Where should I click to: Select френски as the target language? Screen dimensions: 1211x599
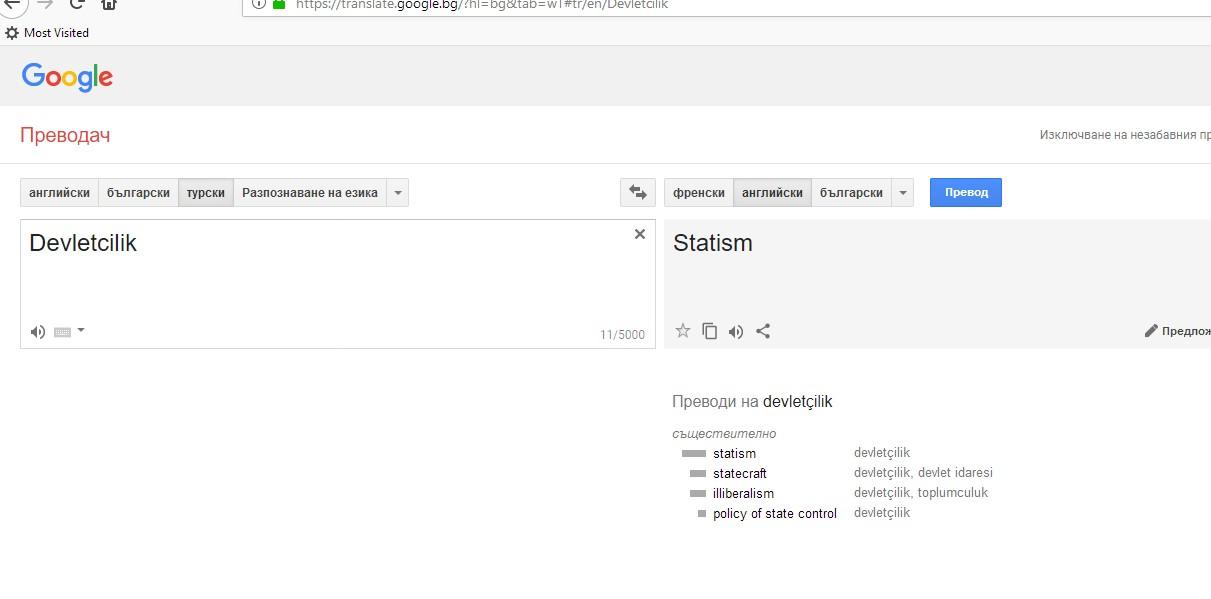[x=699, y=192]
